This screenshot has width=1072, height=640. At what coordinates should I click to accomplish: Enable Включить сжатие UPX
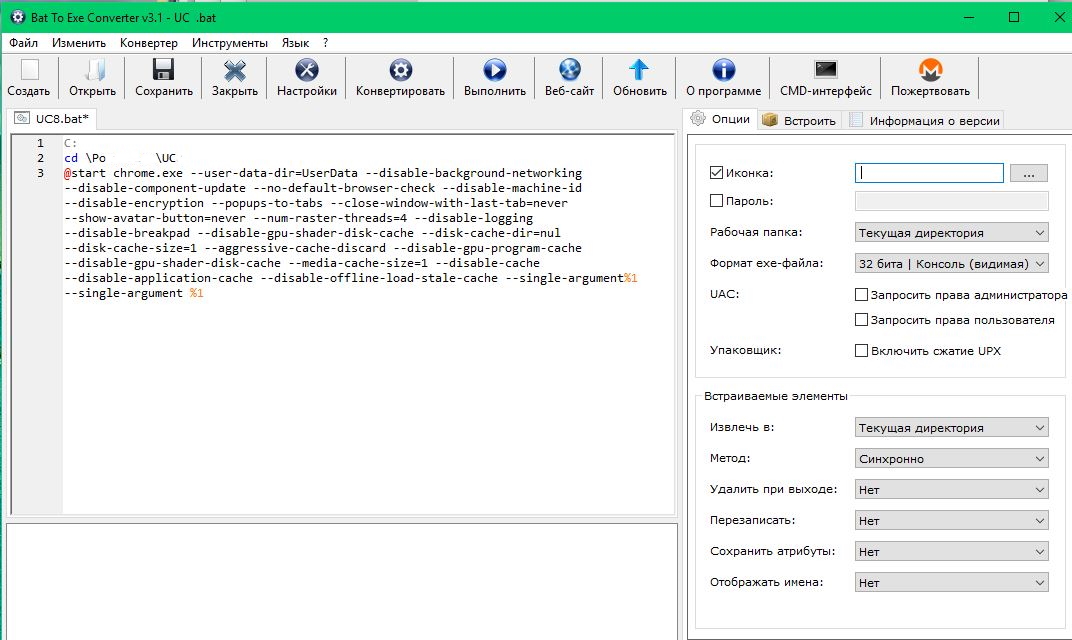tap(861, 351)
